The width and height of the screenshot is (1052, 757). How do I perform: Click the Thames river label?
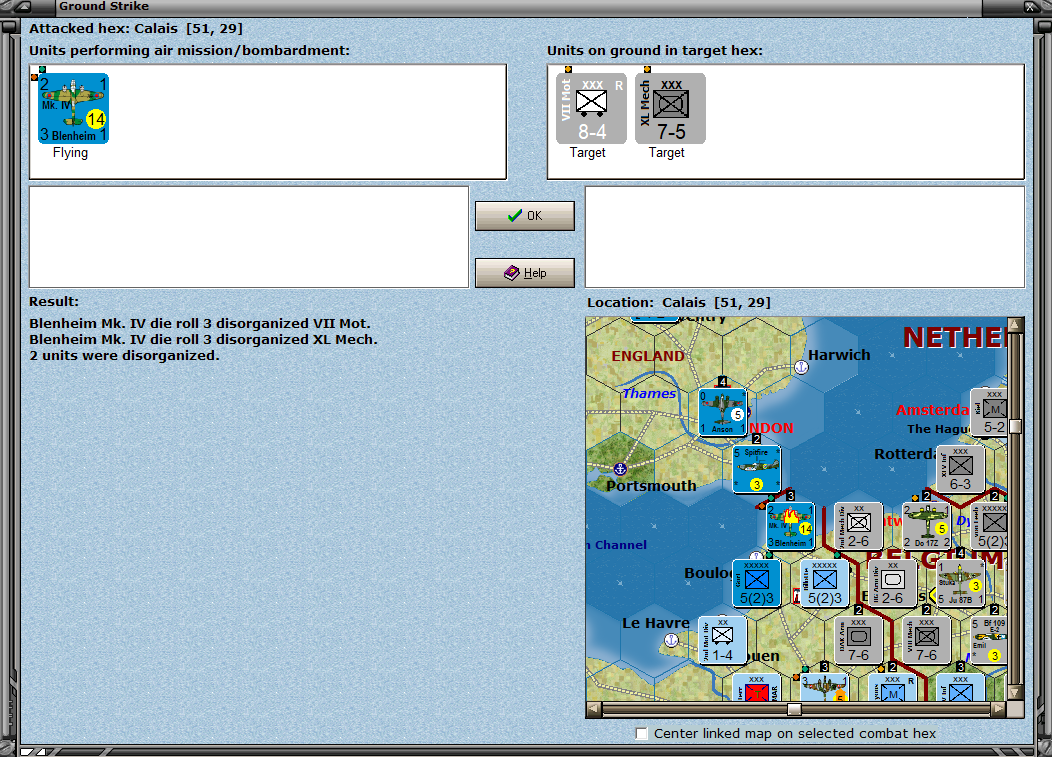point(649,393)
